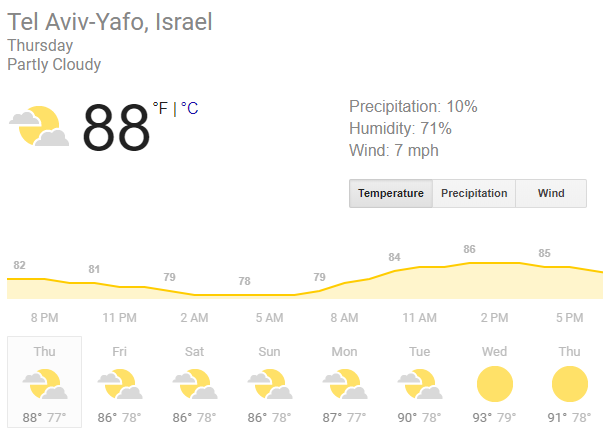Select Sunday's partly cloudy forecast icon
603x439 pixels.
tap(270, 384)
